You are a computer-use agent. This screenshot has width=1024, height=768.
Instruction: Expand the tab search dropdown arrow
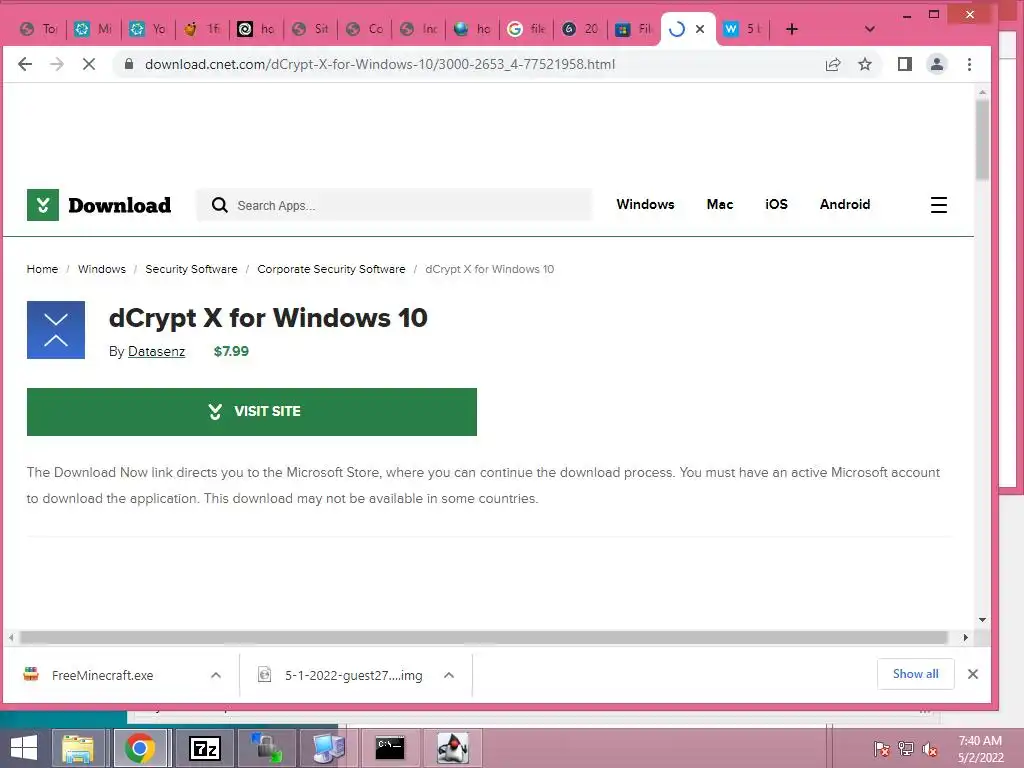click(x=869, y=29)
